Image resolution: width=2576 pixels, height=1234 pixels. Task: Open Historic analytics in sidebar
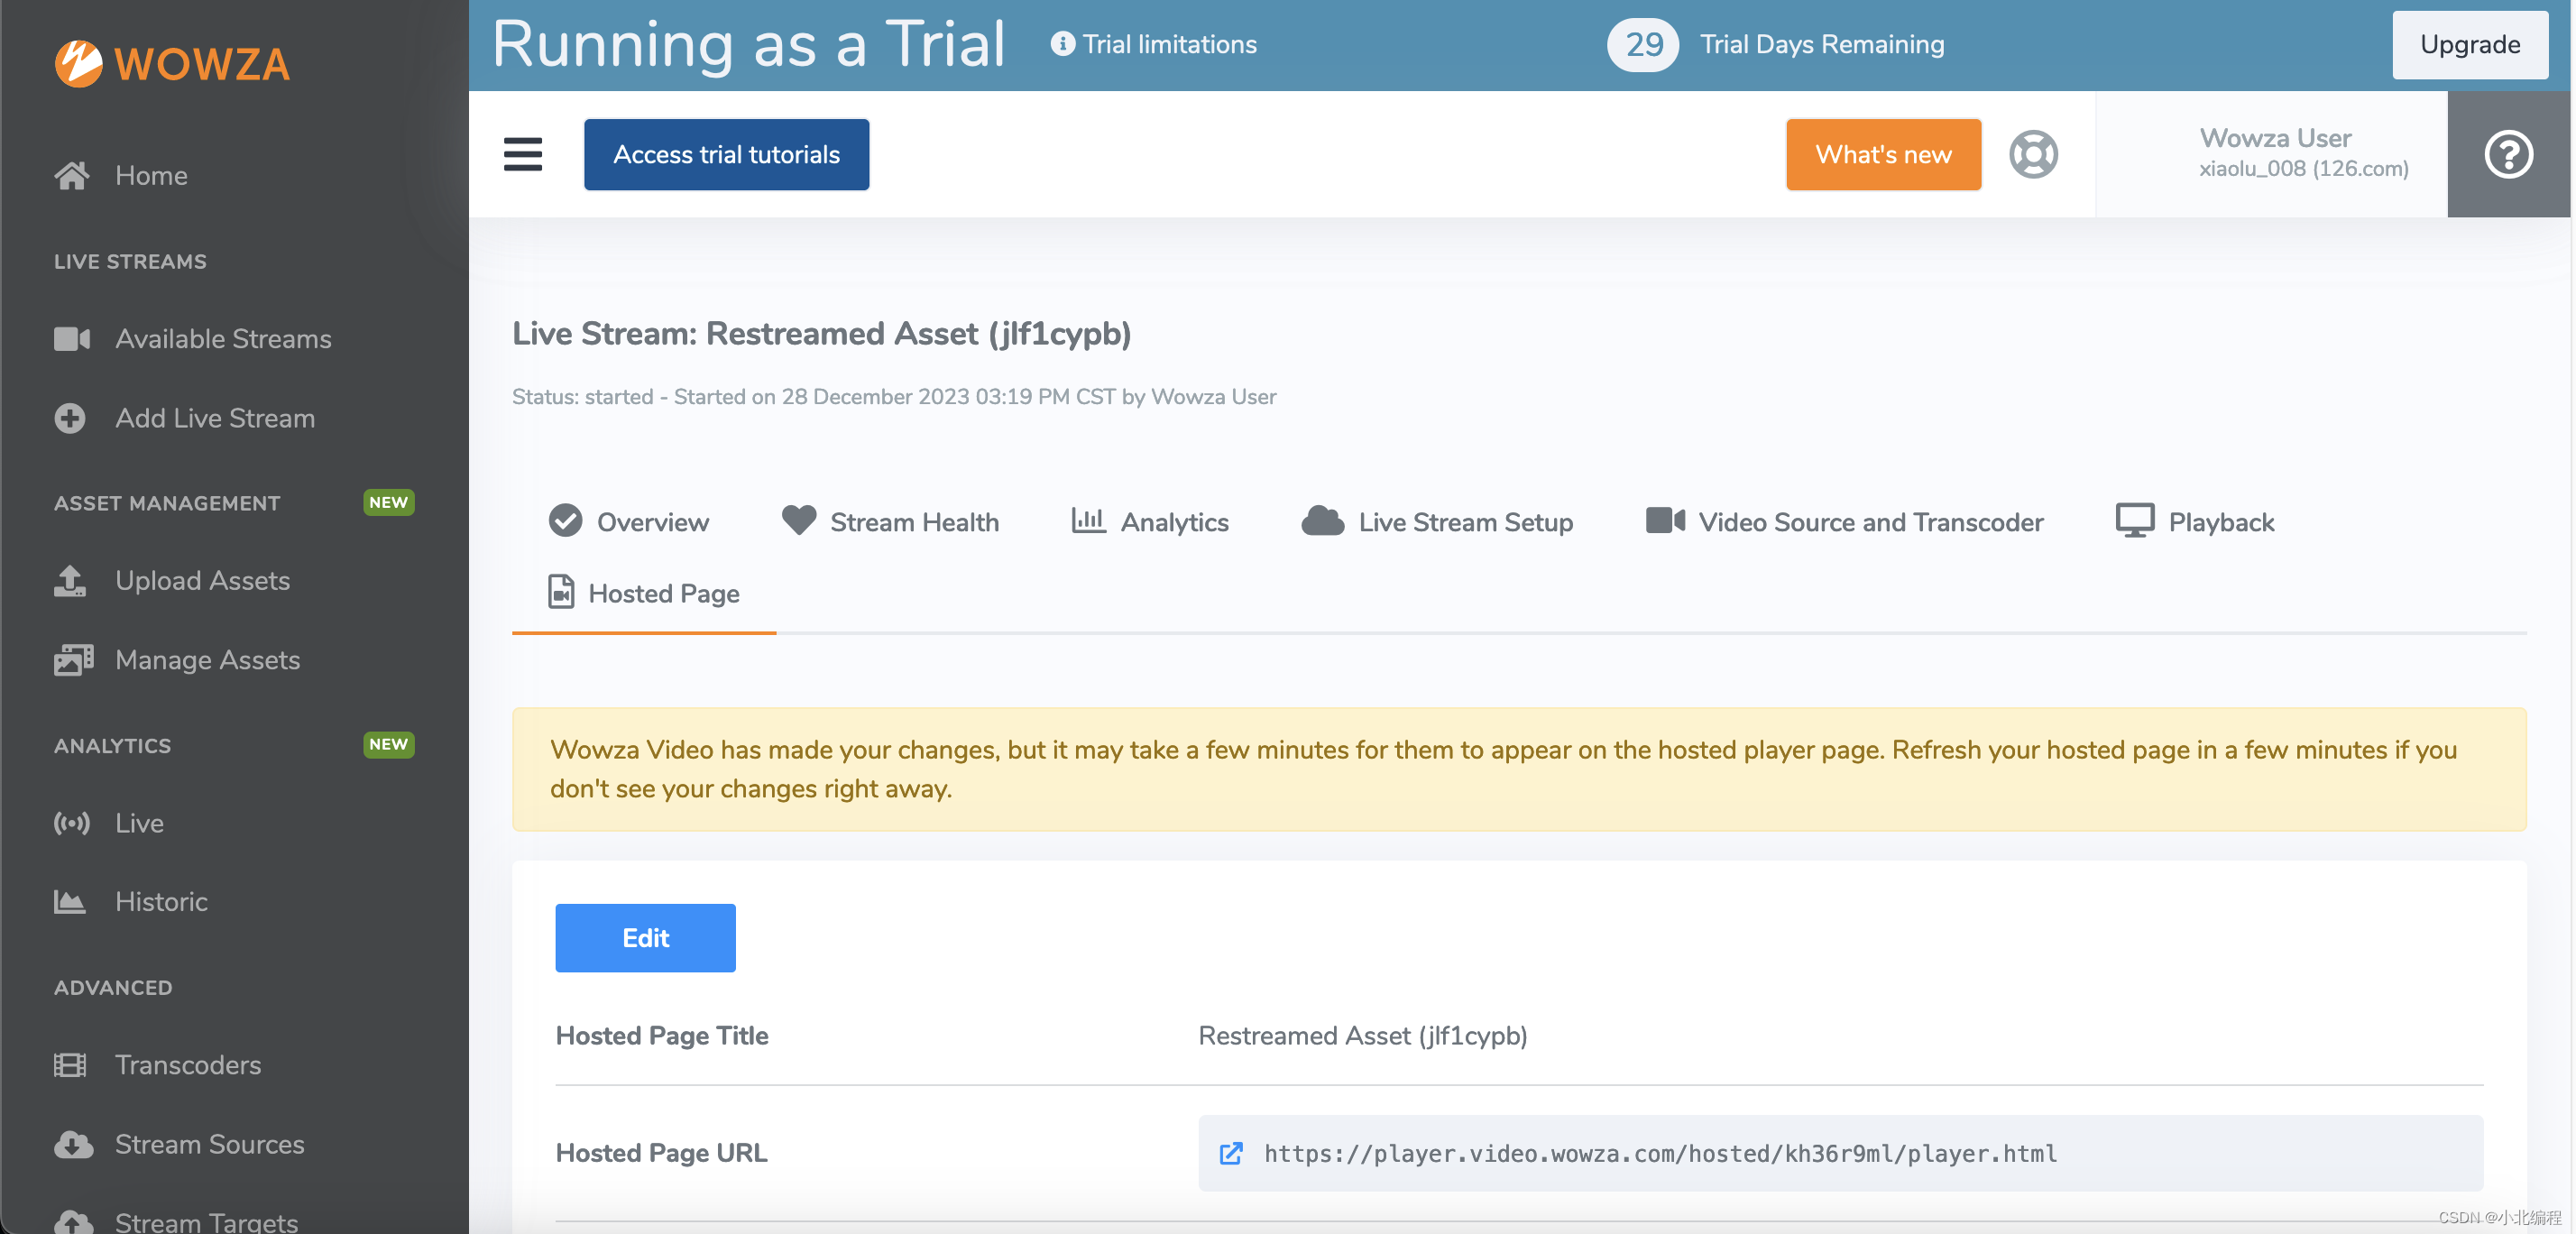pos(161,902)
